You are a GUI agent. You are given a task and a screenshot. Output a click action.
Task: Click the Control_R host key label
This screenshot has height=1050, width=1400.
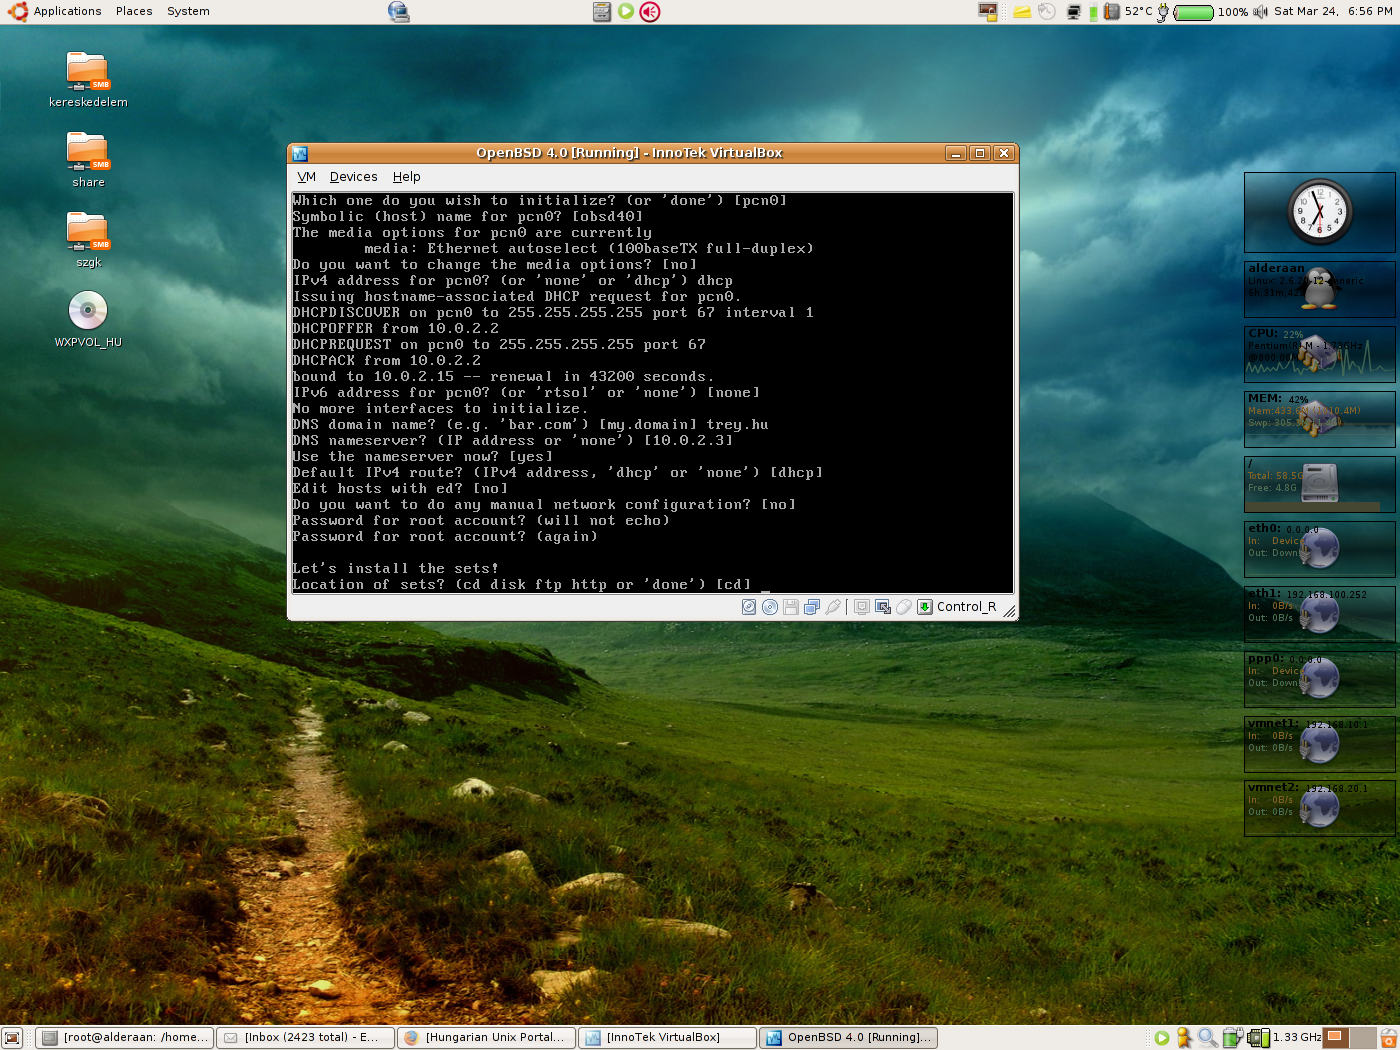(x=966, y=607)
